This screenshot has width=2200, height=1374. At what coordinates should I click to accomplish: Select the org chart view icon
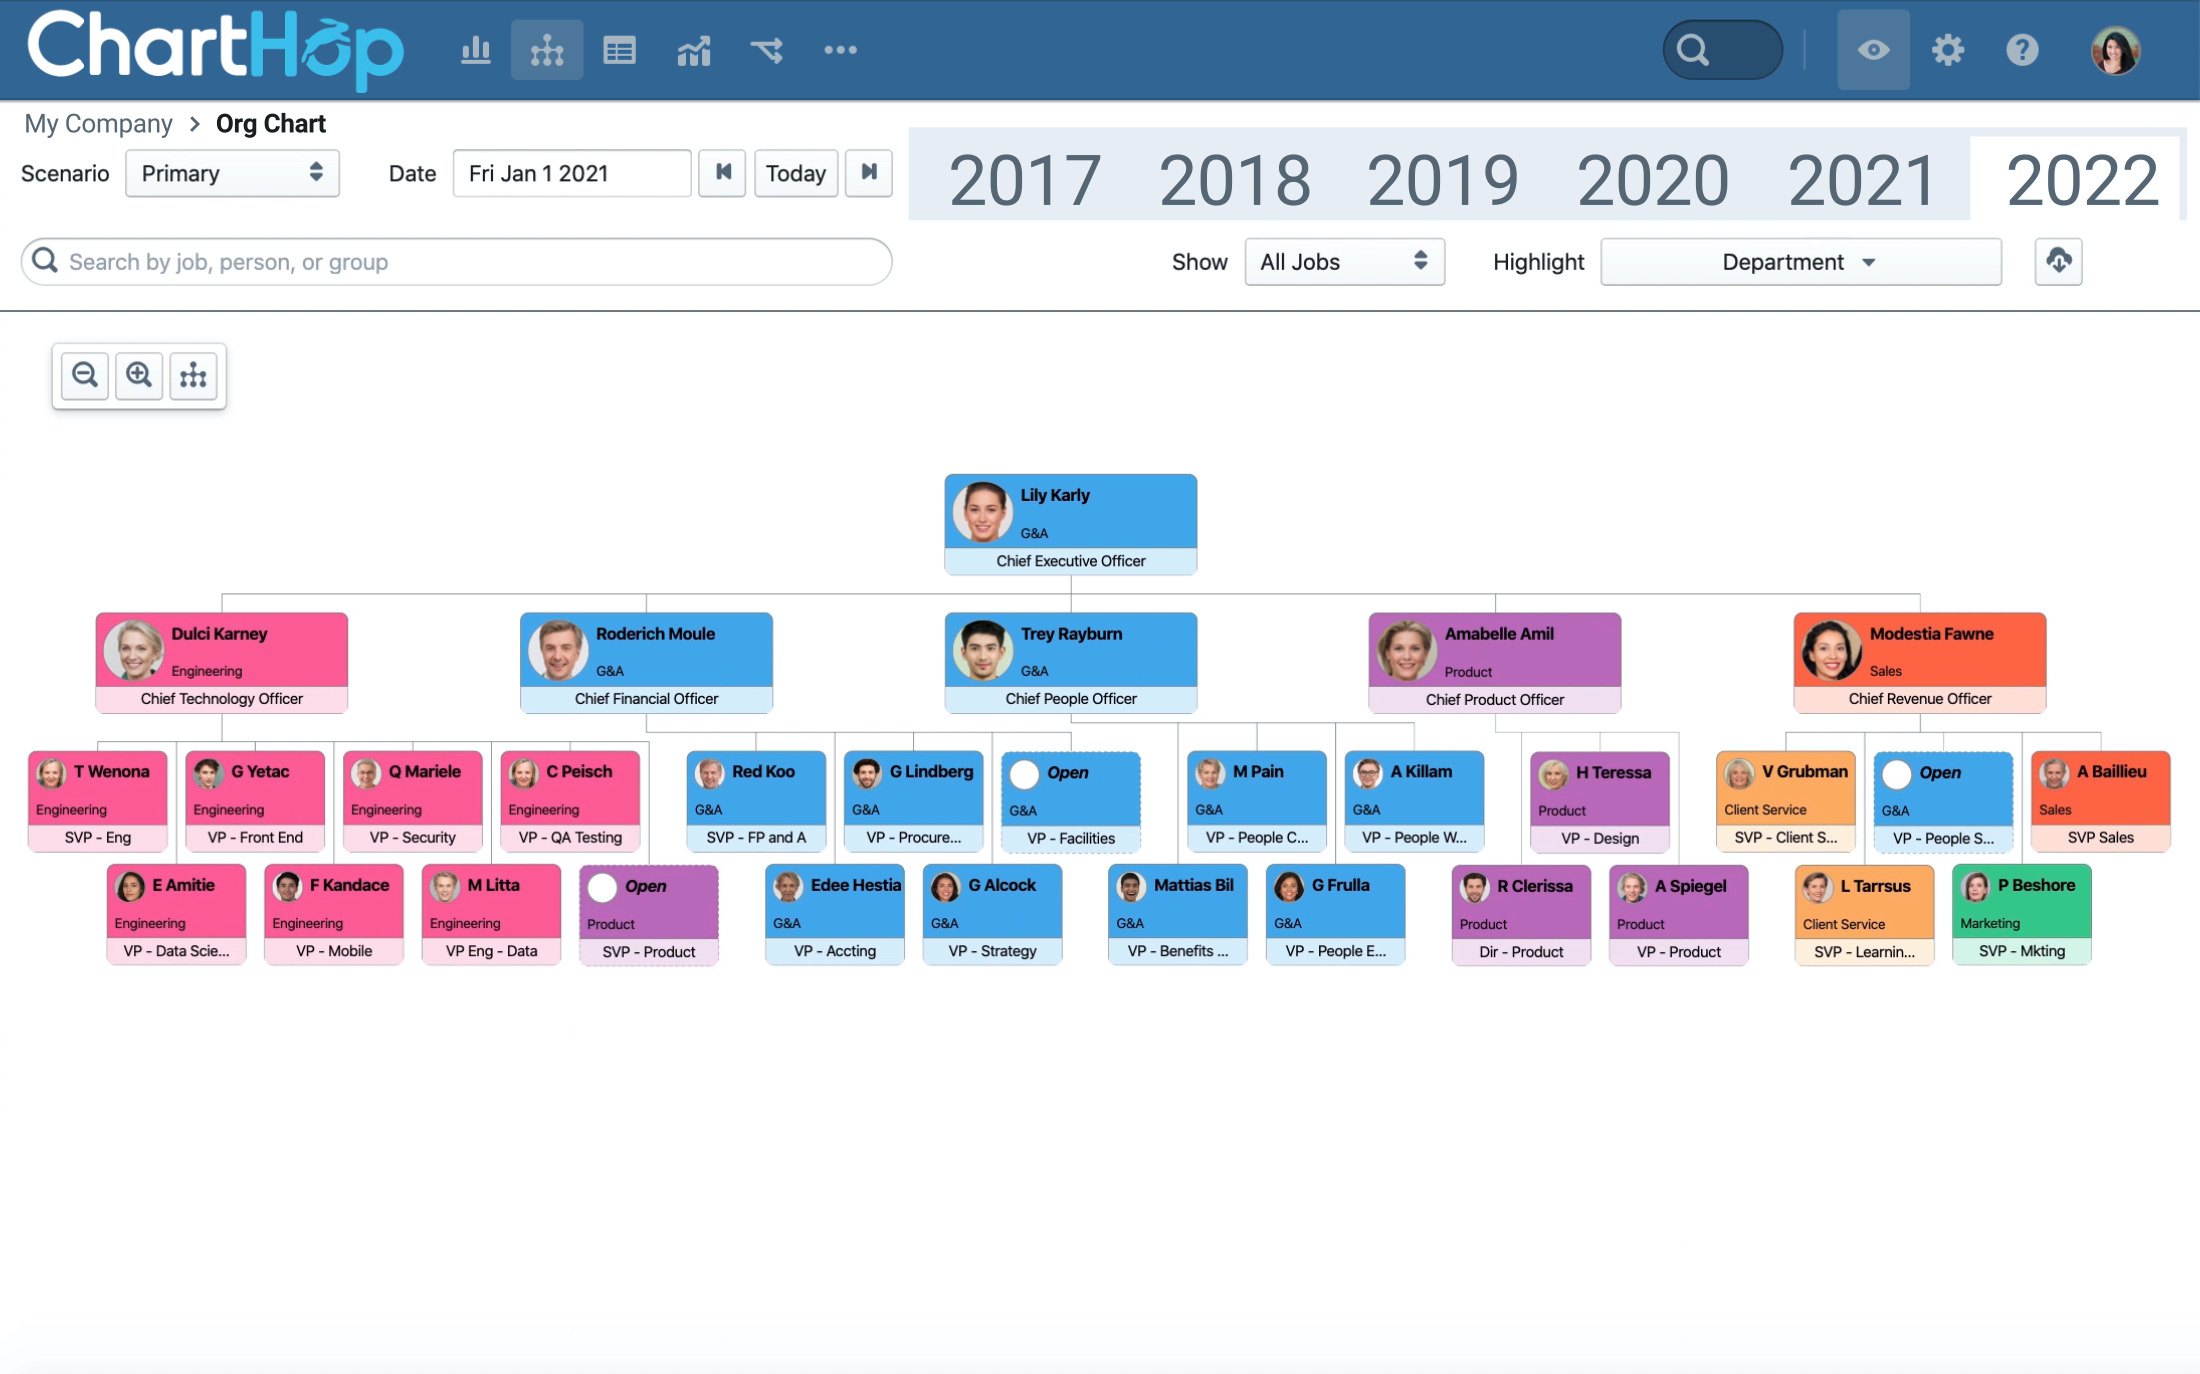[x=547, y=50]
